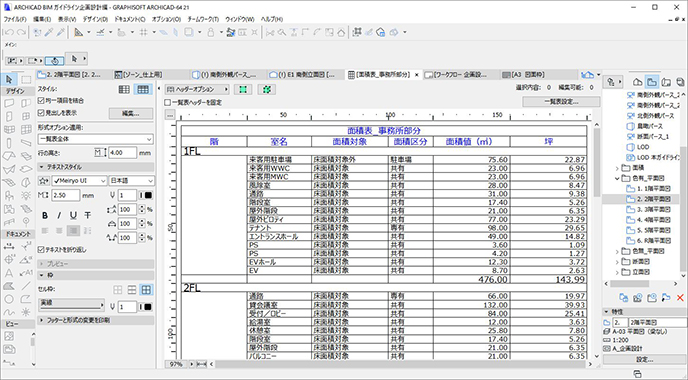Viewport: 688px width, 380px height.
Task: Click the font size 2.50 input field
Action: 66,195
